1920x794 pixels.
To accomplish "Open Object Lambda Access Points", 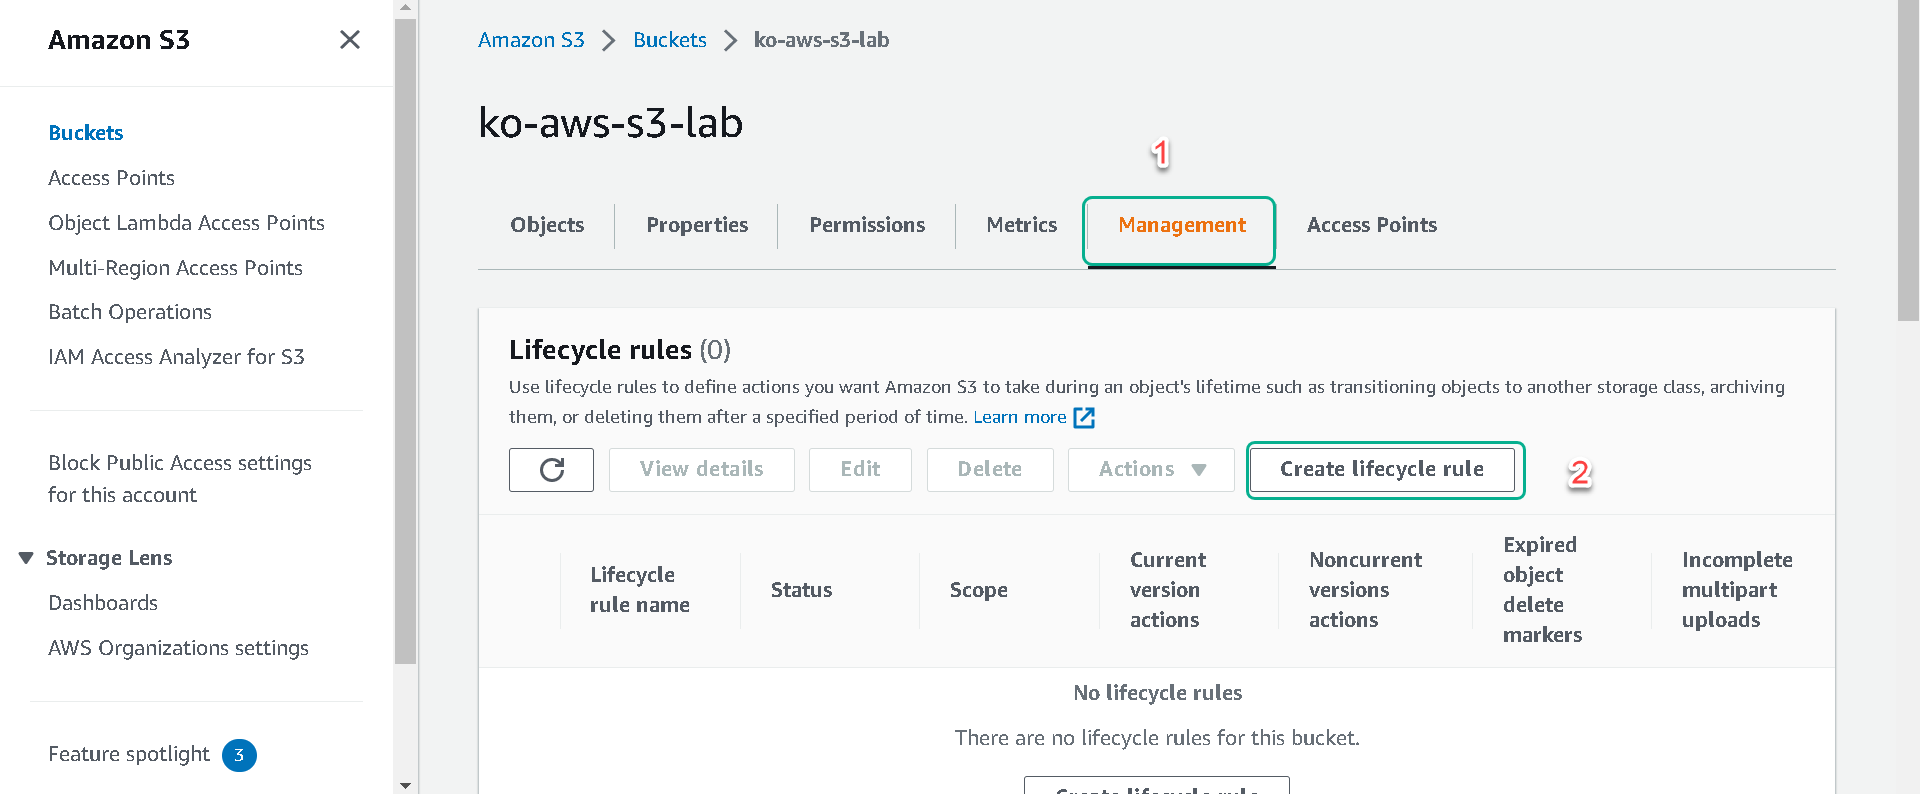I will click(x=186, y=223).
